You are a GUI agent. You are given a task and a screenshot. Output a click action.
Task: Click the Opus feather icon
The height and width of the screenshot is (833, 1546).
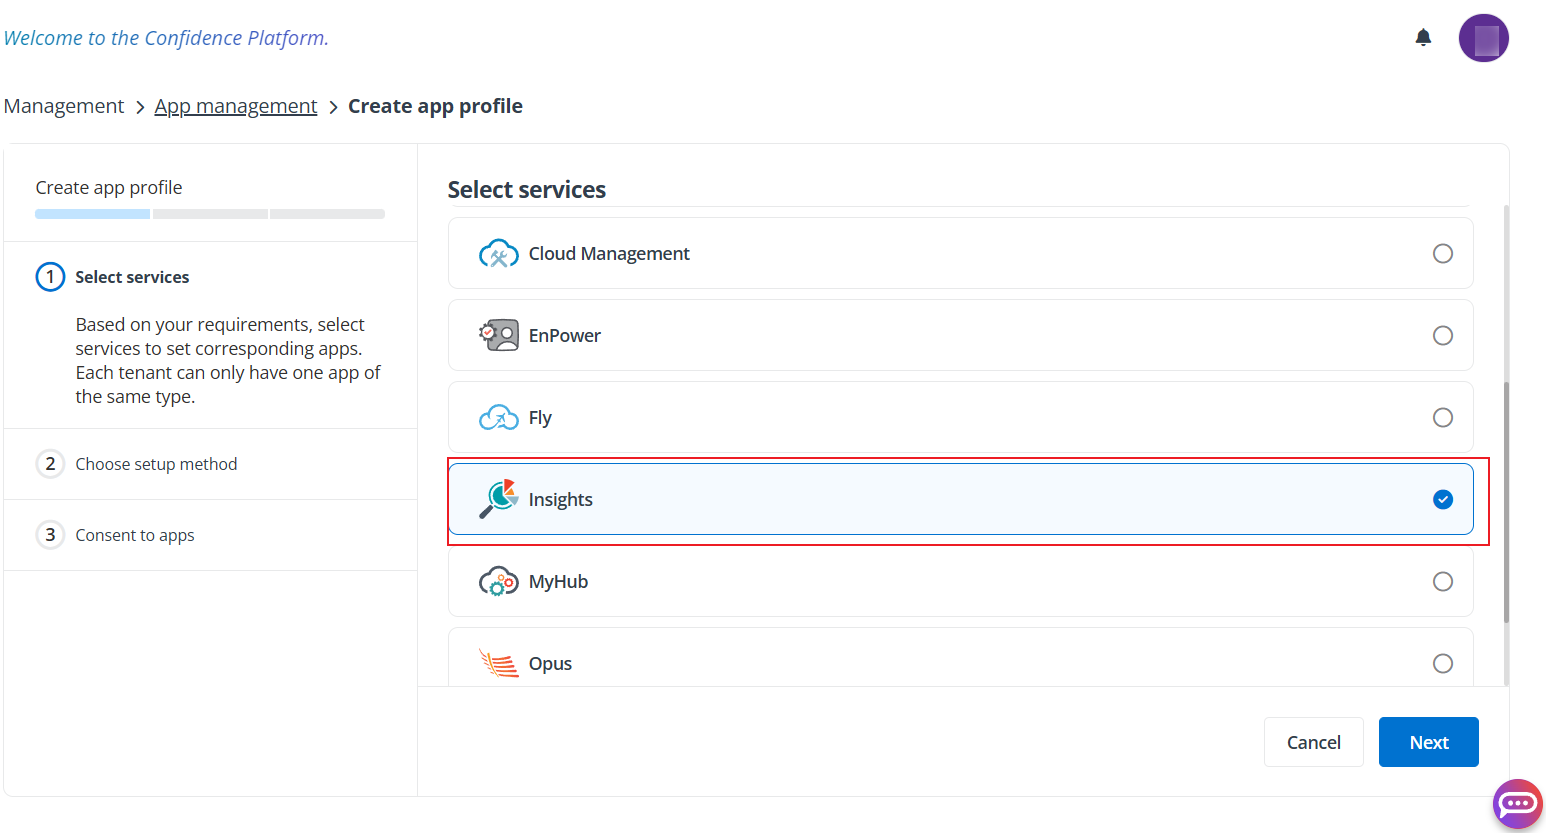(497, 663)
